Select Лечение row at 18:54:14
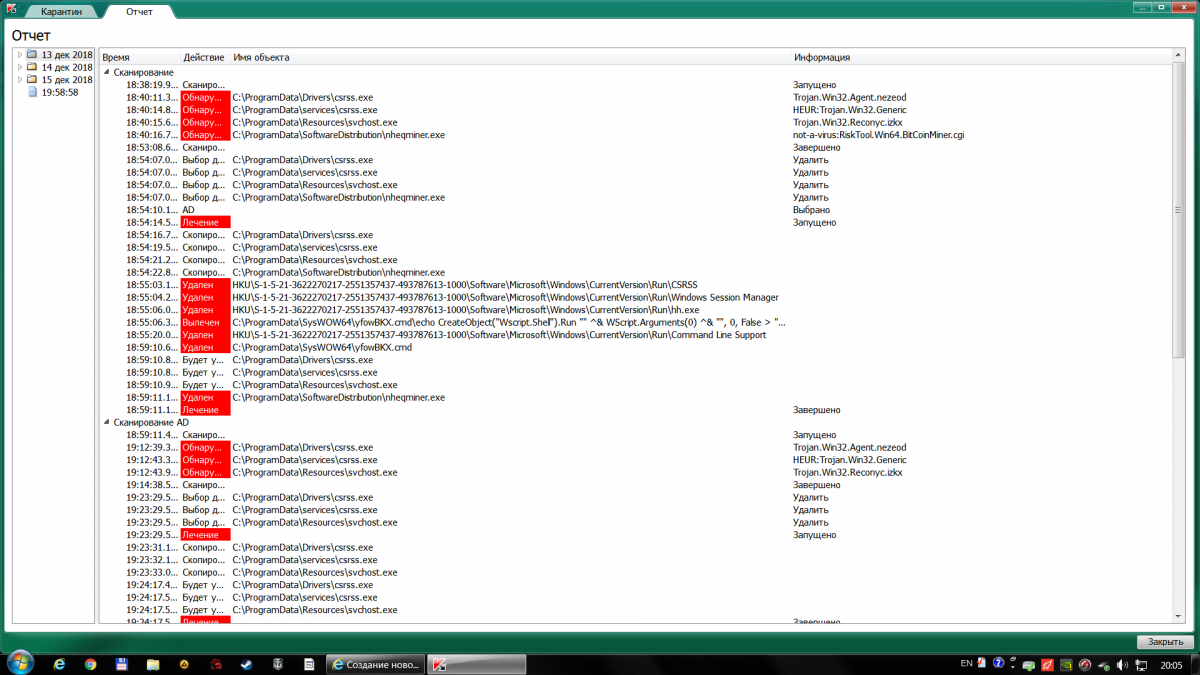This screenshot has width=1200, height=675. click(x=635, y=222)
